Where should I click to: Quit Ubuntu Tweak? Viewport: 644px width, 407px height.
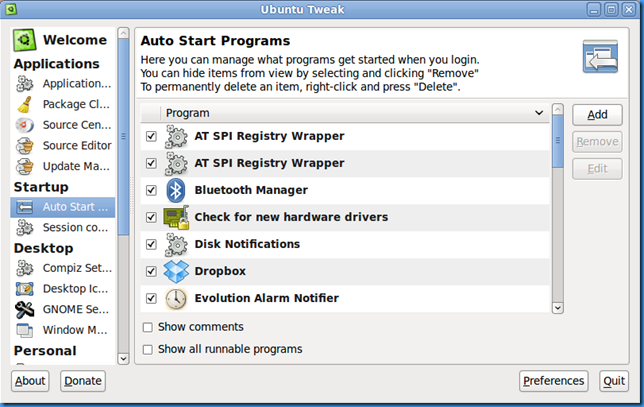[614, 381]
